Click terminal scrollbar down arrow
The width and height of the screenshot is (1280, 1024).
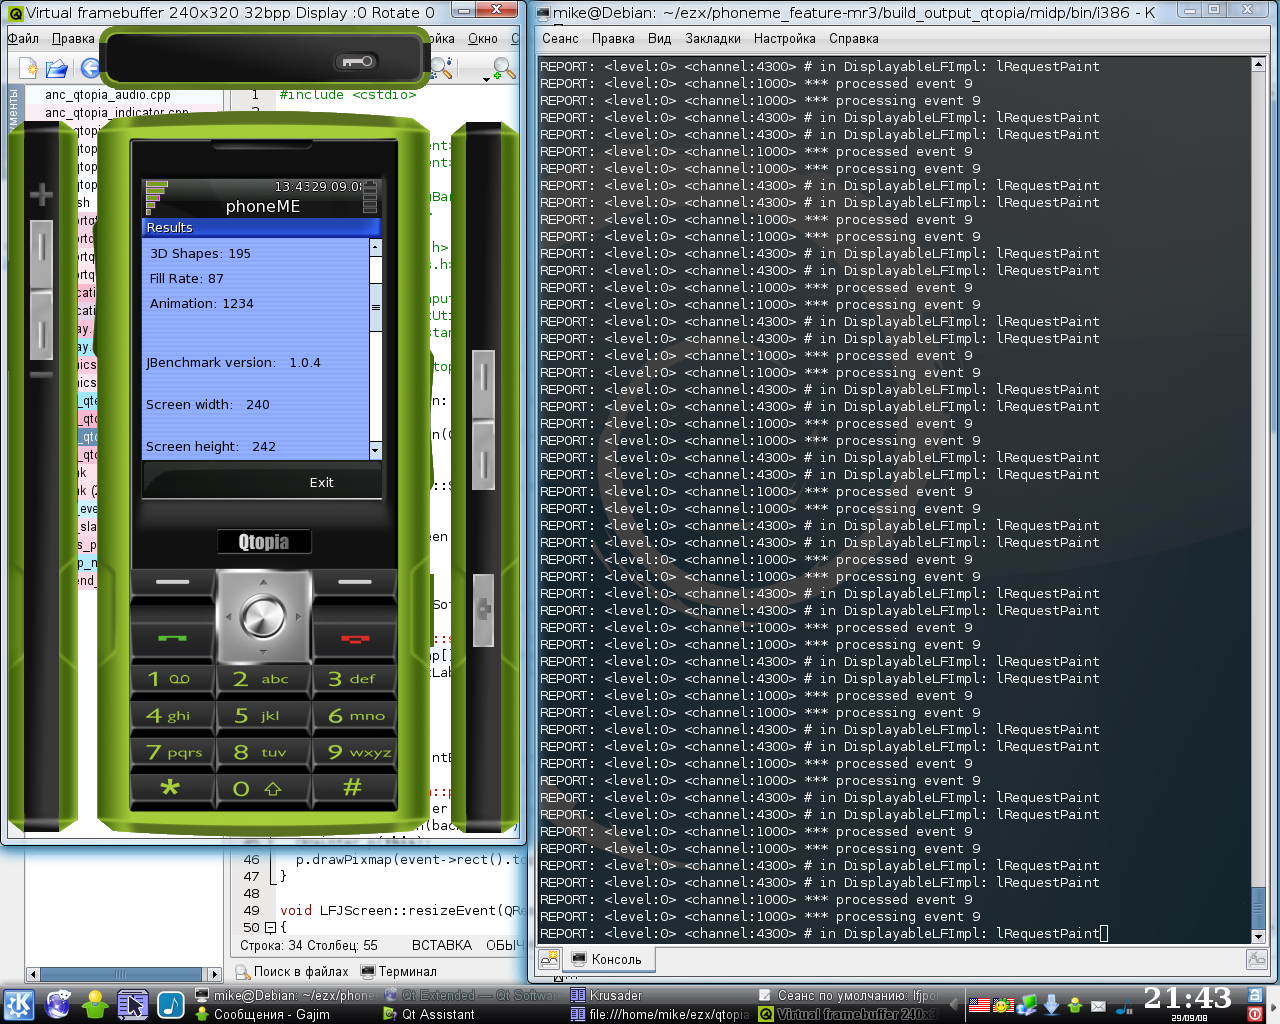[1258, 937]
